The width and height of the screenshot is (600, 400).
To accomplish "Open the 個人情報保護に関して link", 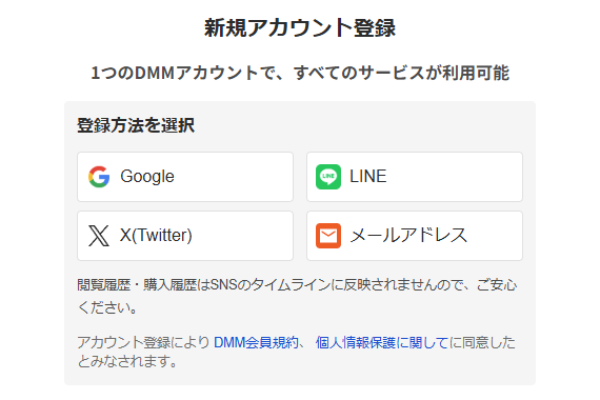I will tap(381, 343).
